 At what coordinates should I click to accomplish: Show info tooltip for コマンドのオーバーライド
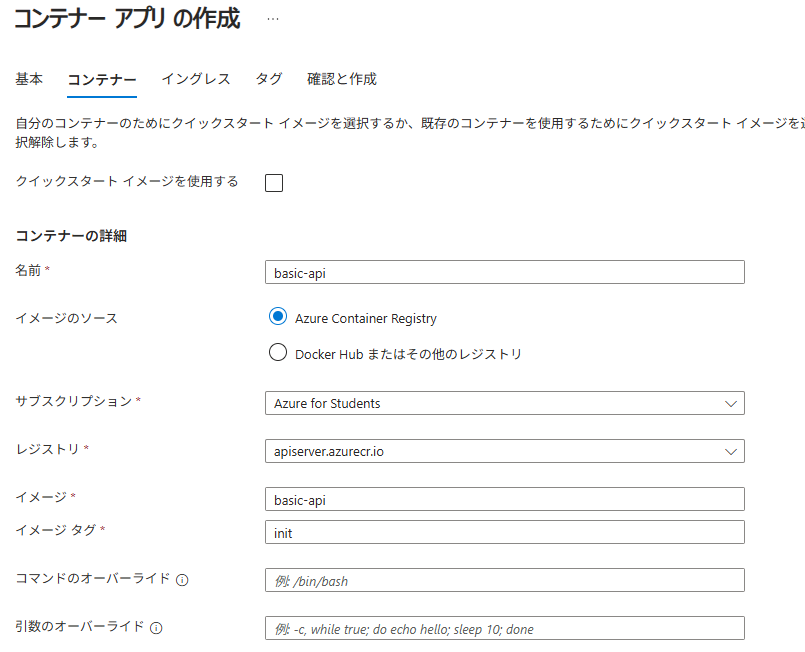click(182, 580)
